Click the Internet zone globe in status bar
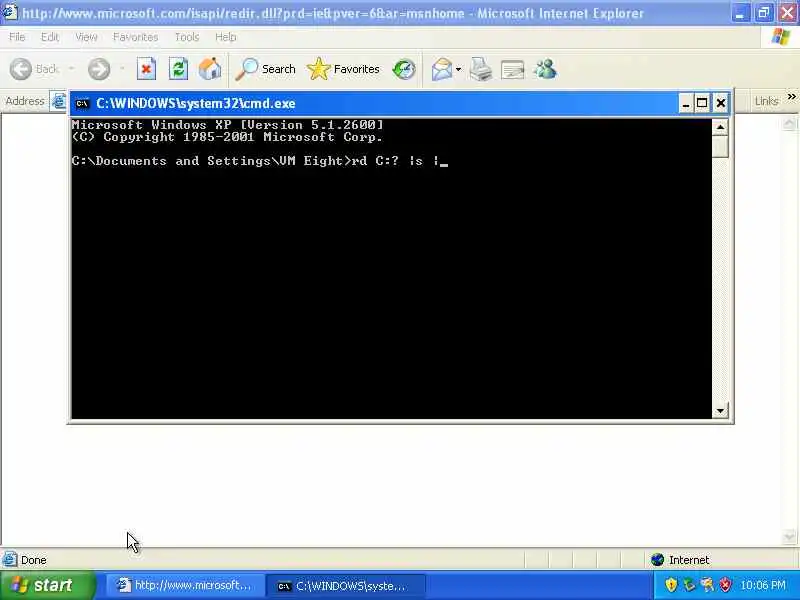Viewport: 800px width, 600px height. click(x=657, y=560)
